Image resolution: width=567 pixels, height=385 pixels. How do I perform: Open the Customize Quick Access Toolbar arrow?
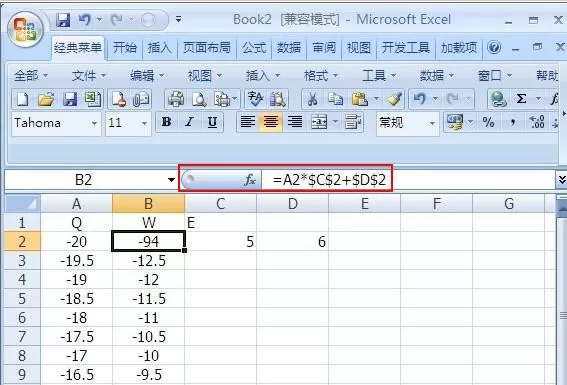point(178,20)
